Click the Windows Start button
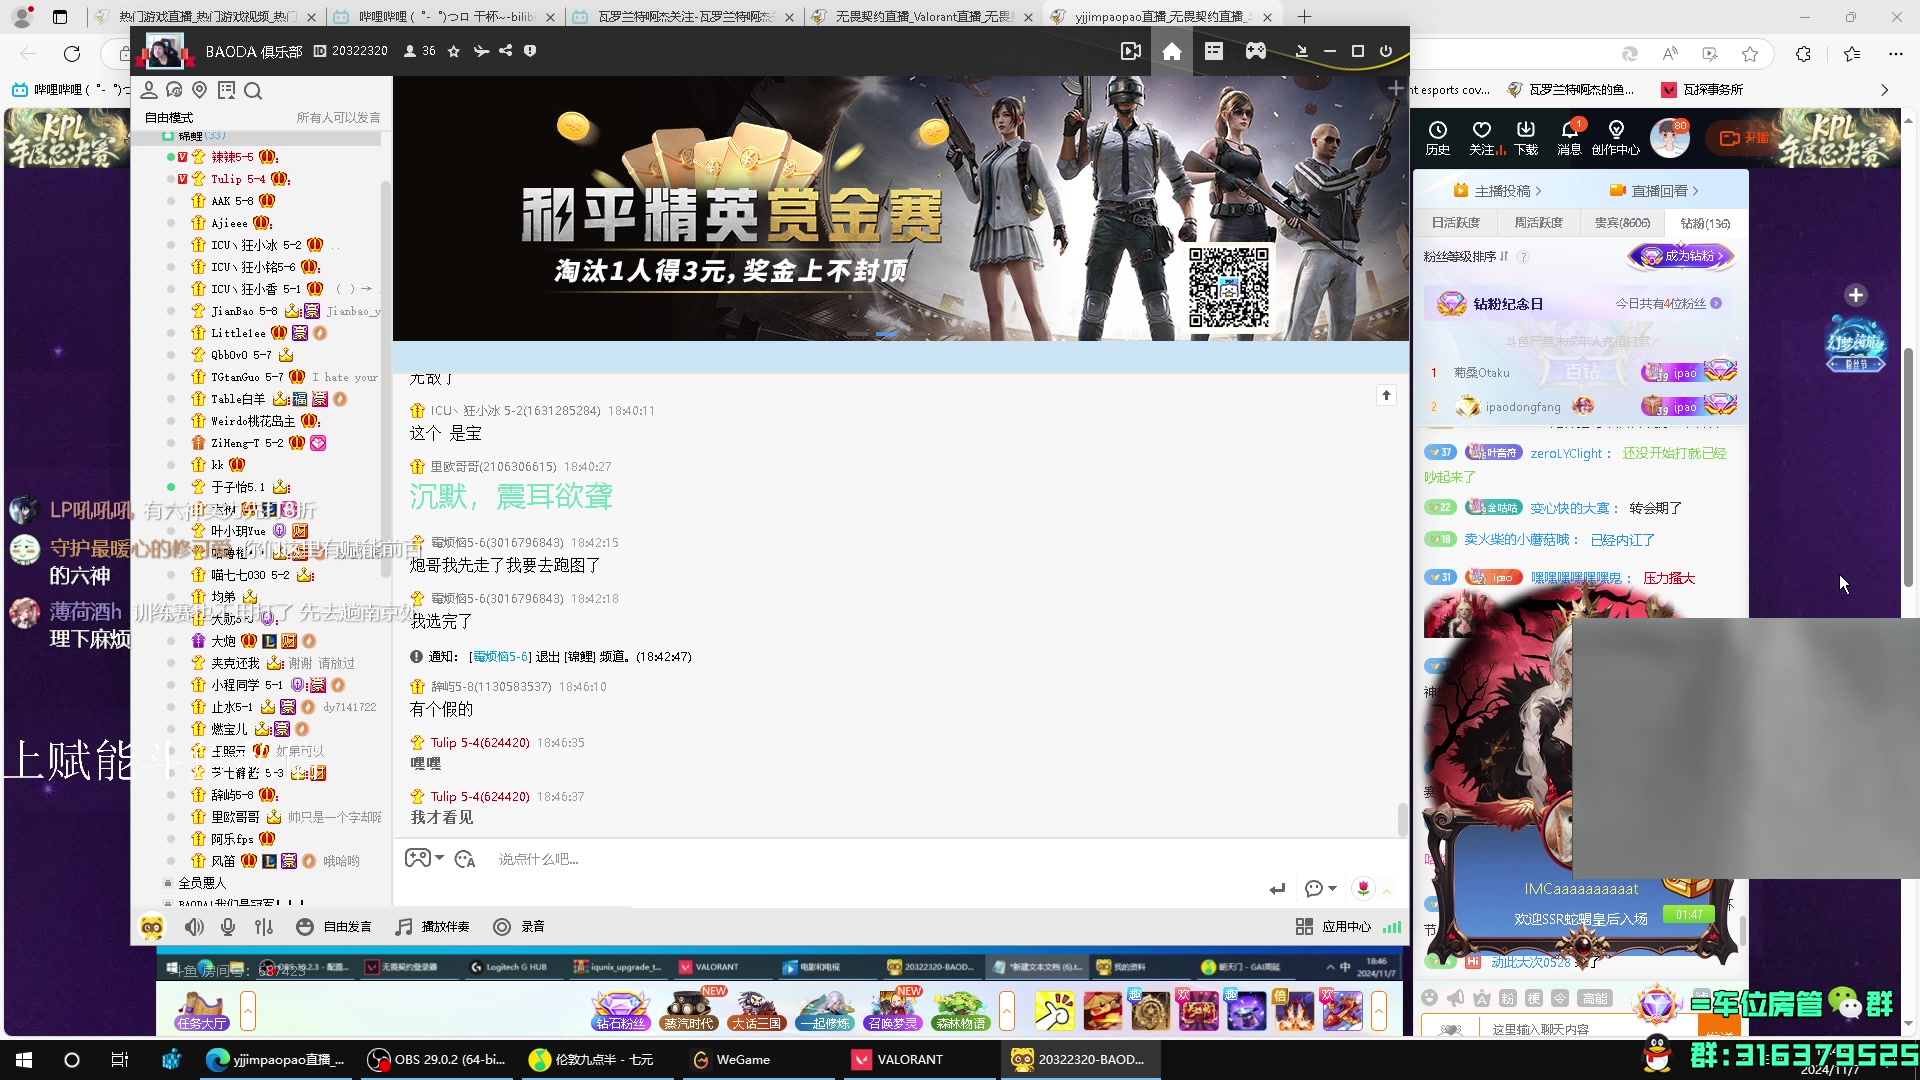The width and height of the screenshot is (1920, 1080). 24,1060
